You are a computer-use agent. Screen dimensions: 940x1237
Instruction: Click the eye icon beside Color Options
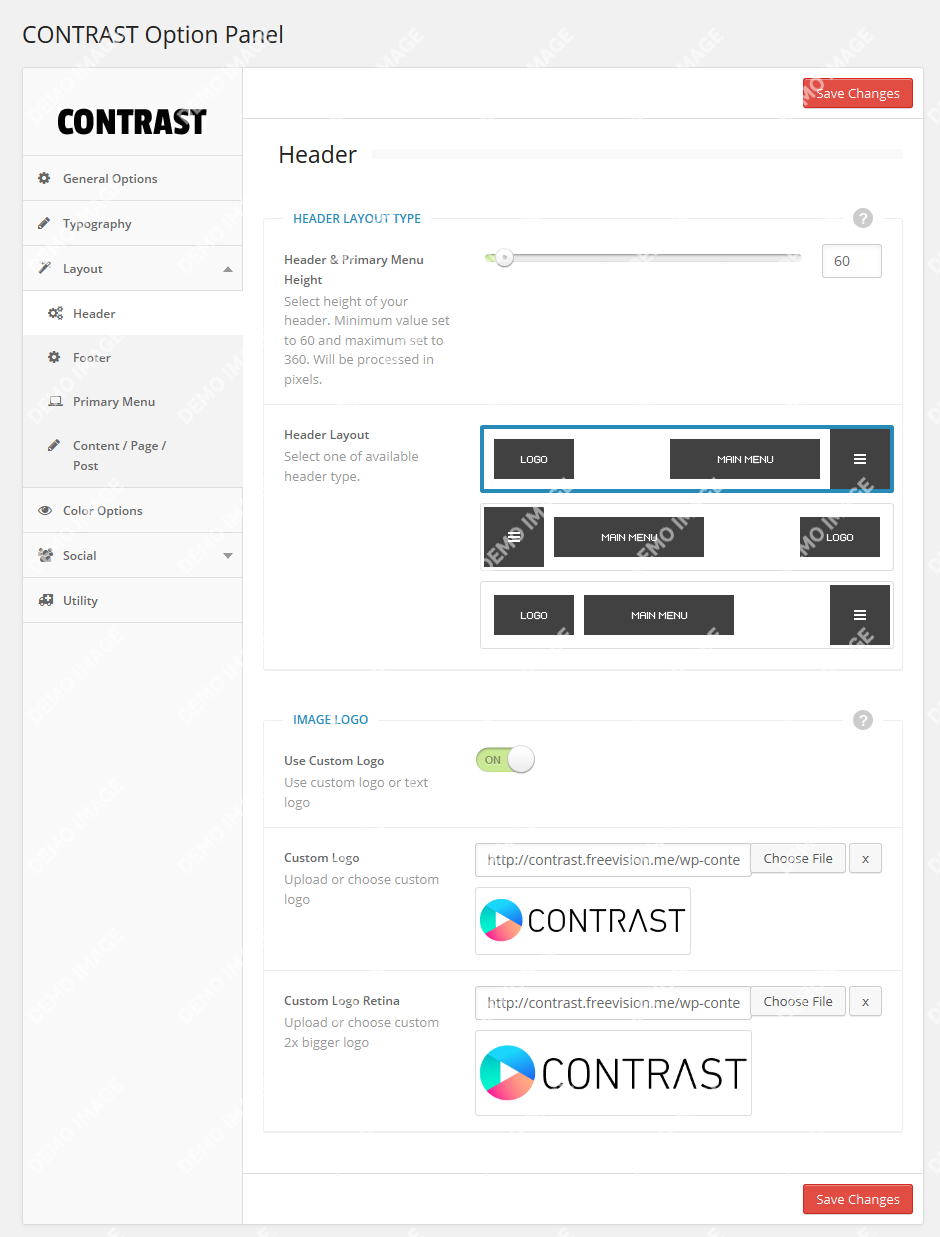[44, 511]
